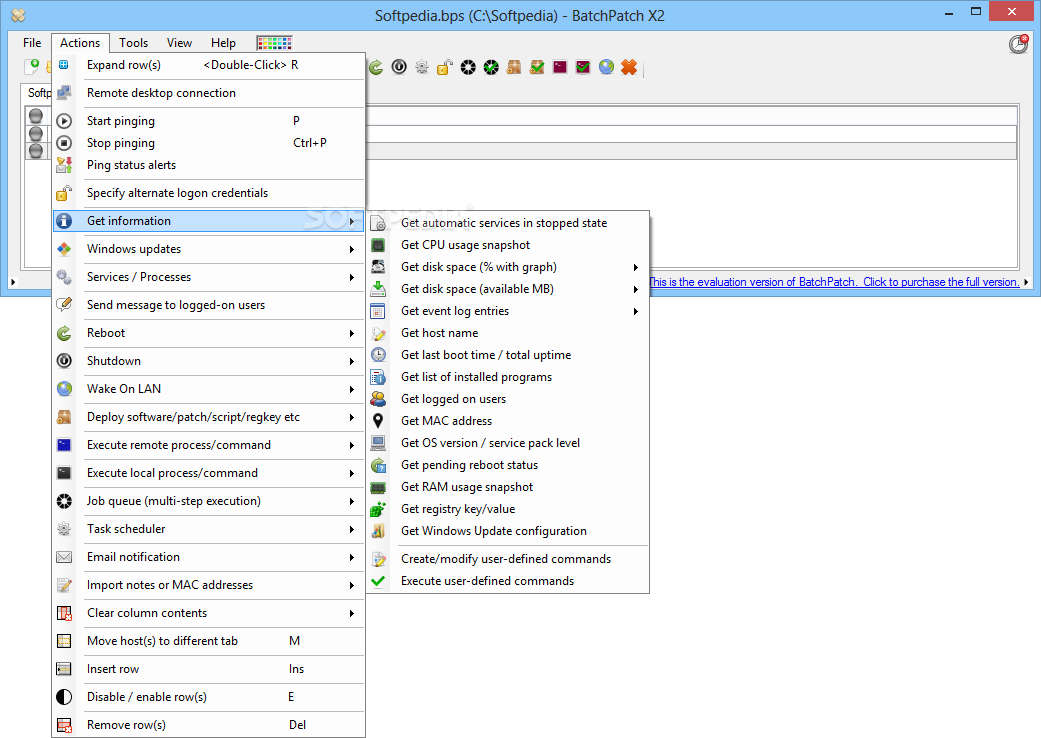
Task: Select Get registry key/value
Action: (508, 509)
